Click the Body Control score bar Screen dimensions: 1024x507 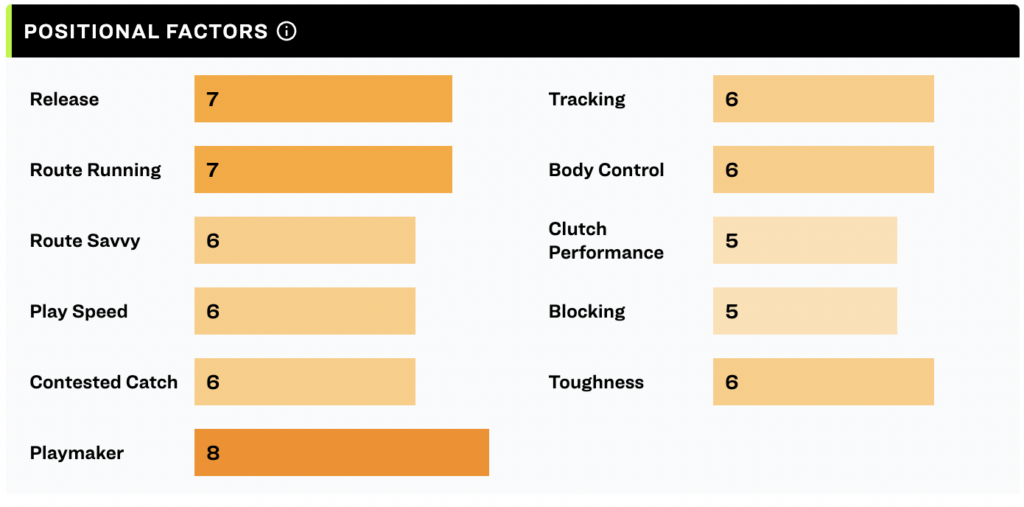coord(824,169)
